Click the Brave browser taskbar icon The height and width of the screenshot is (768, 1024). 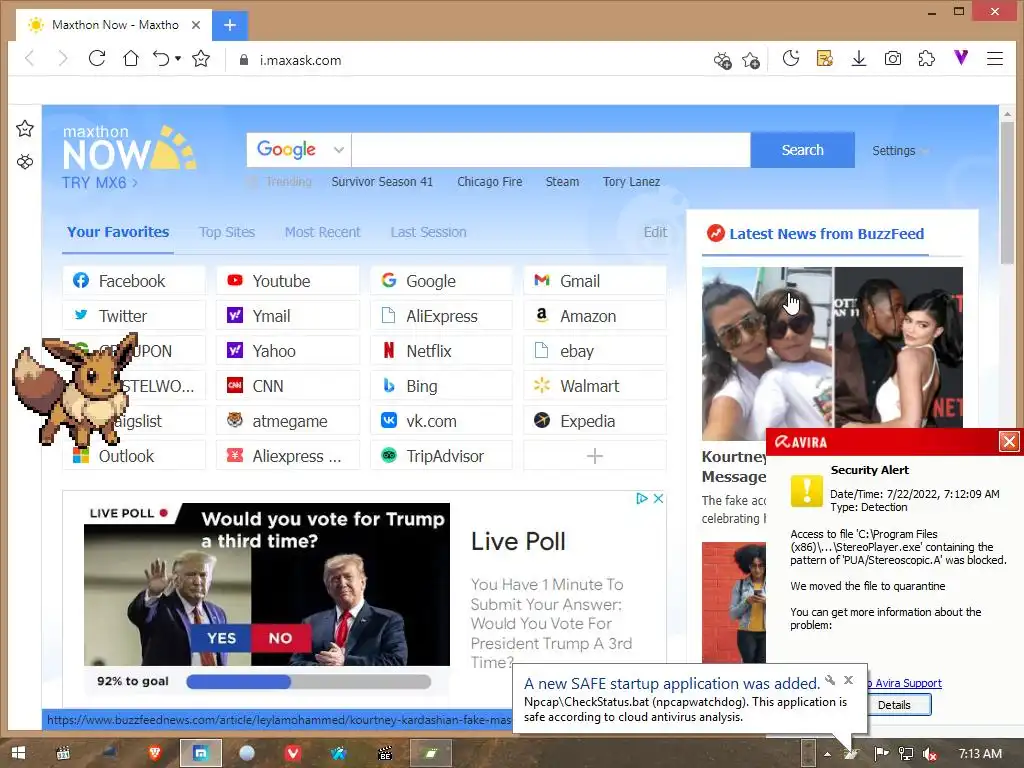click(154, 753)
